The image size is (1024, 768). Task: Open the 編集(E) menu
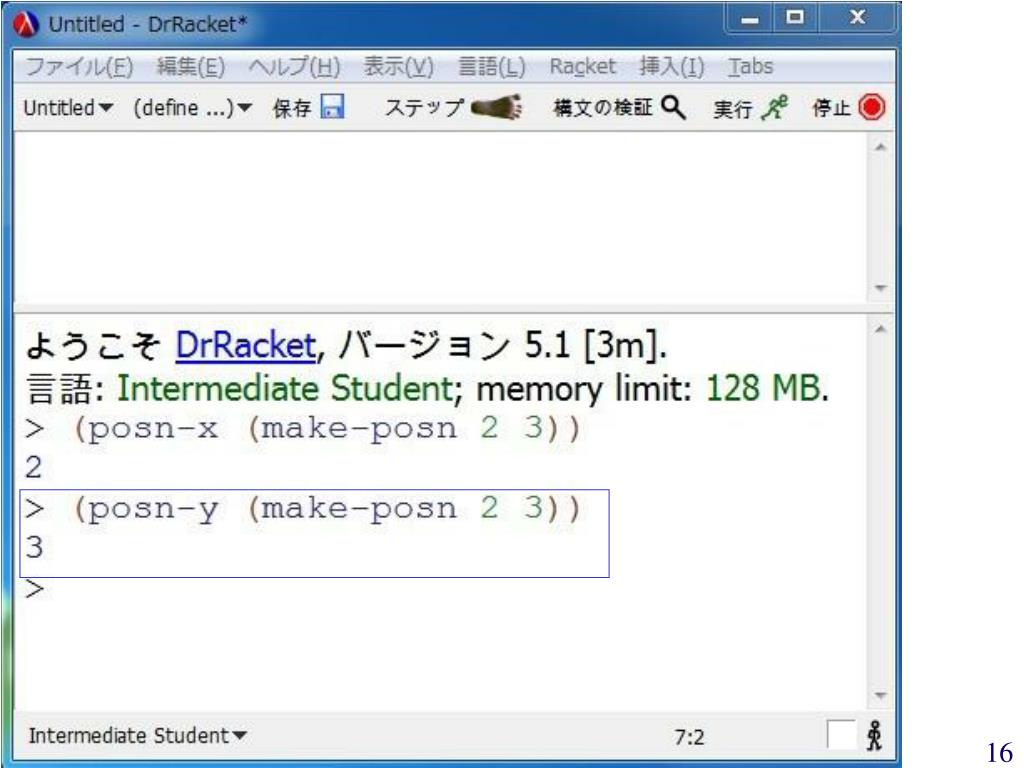pyautogui.click(x=191, y=67)
